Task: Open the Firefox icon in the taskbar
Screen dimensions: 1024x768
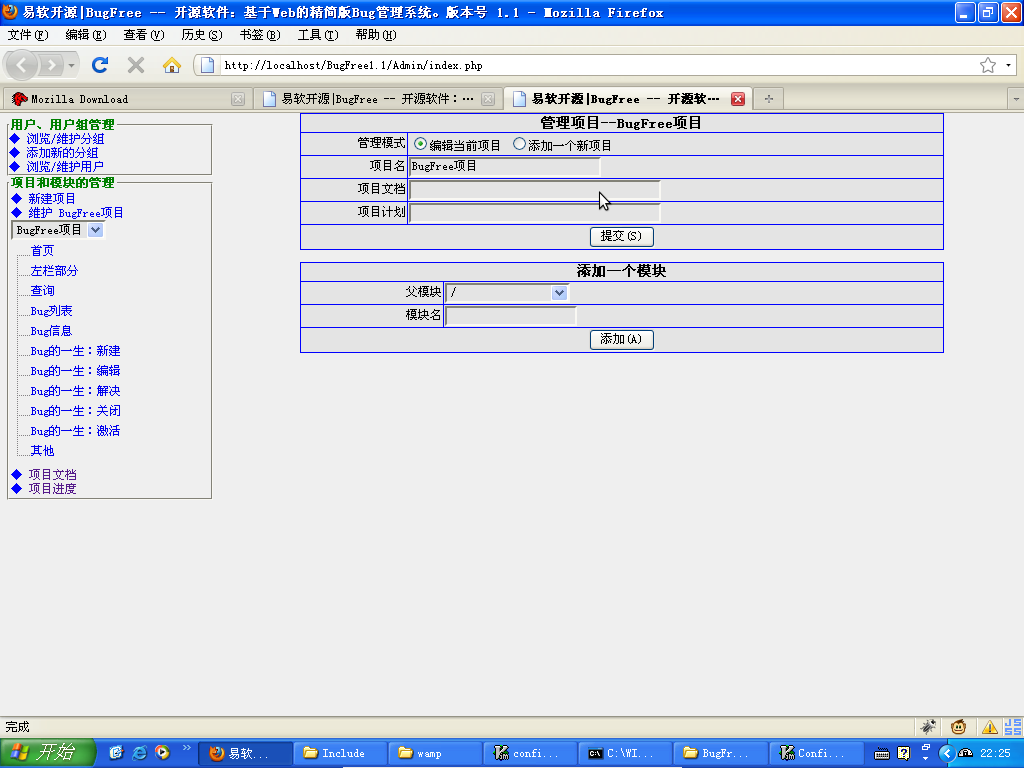Action: pos(244,753)
